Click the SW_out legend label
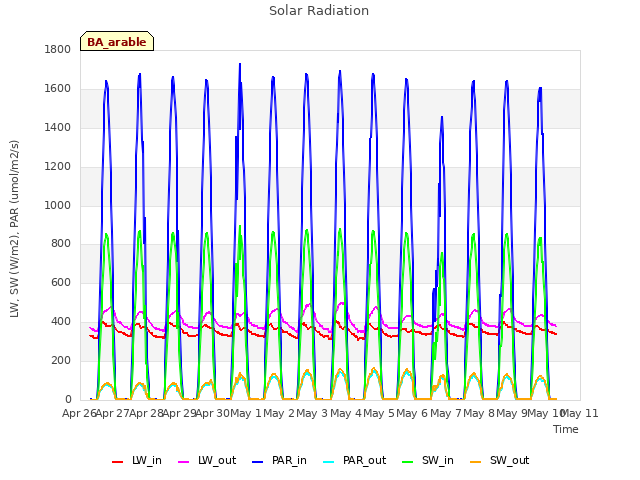 click(x=509, y=460)
